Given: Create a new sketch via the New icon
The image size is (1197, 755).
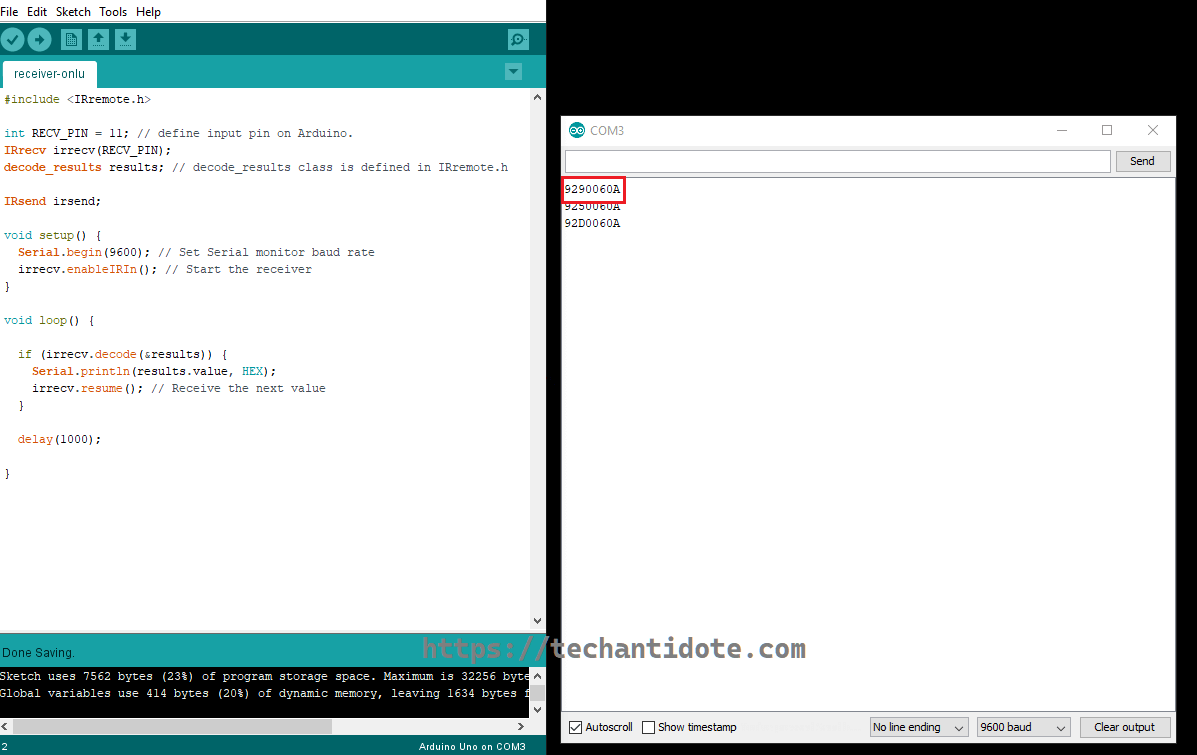Looking at the screenshot, I should [x=70, y=39].
